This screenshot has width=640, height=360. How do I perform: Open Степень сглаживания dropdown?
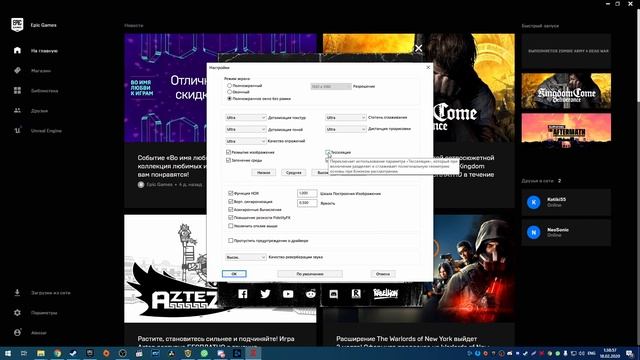click(x=345, y=118)
